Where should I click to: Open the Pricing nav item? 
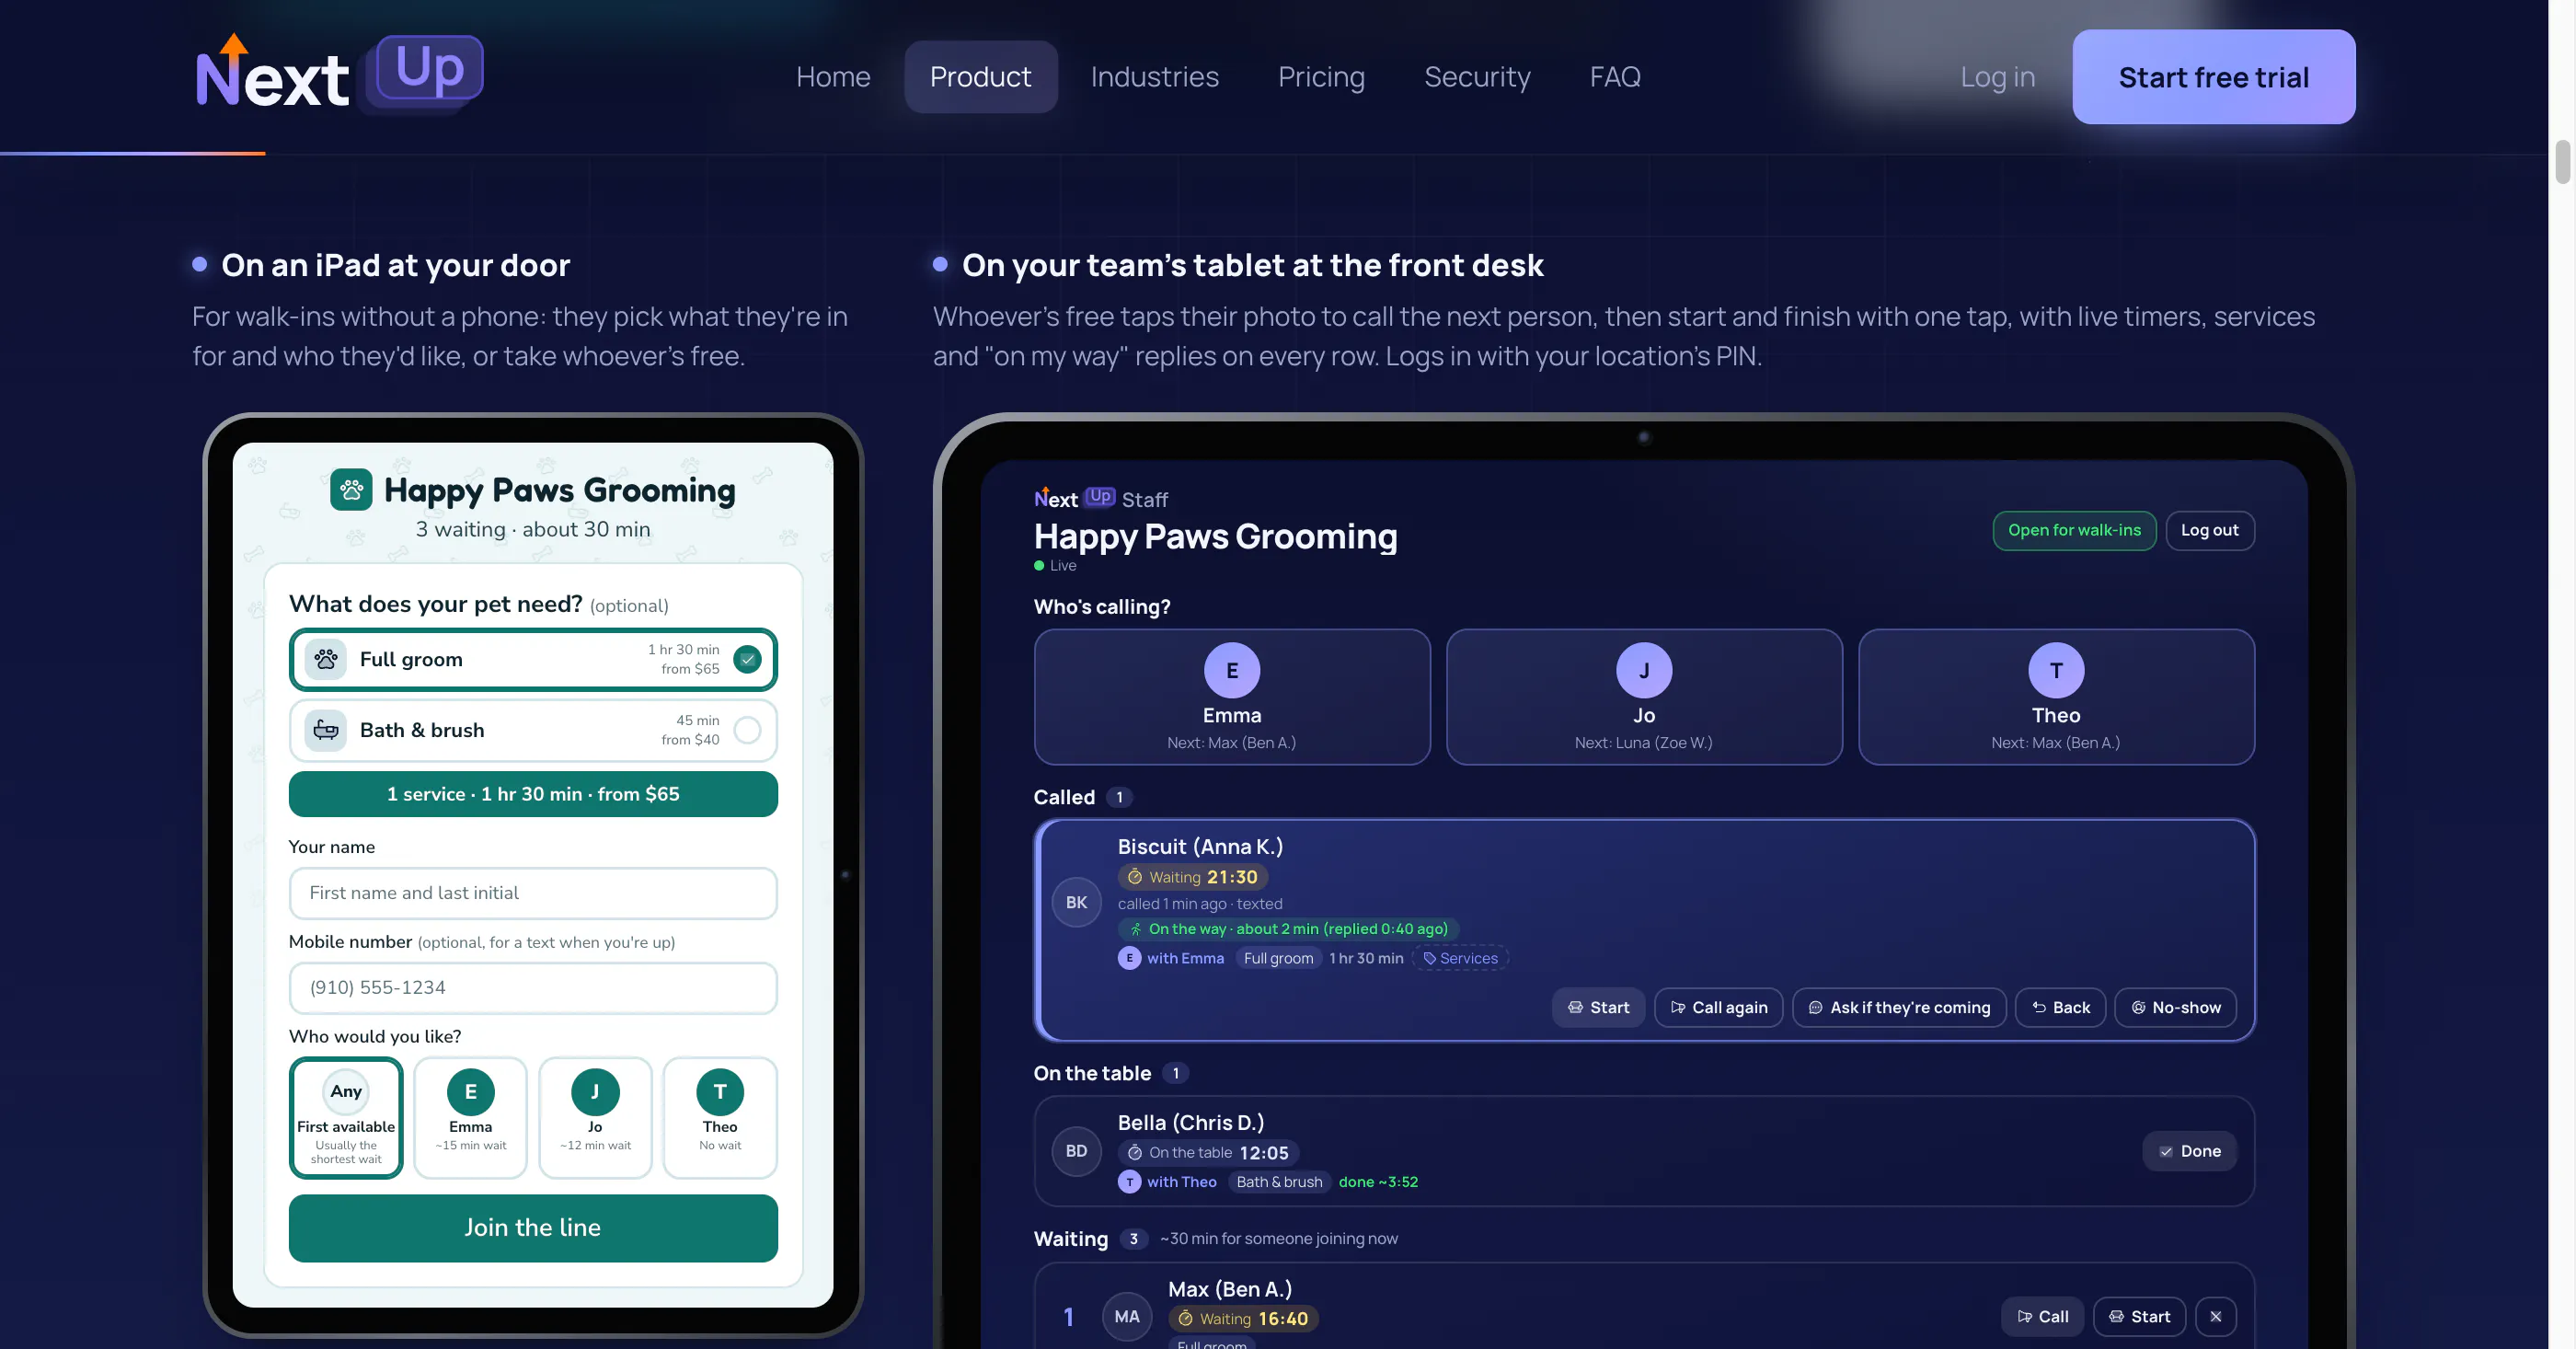(1321, 77)
